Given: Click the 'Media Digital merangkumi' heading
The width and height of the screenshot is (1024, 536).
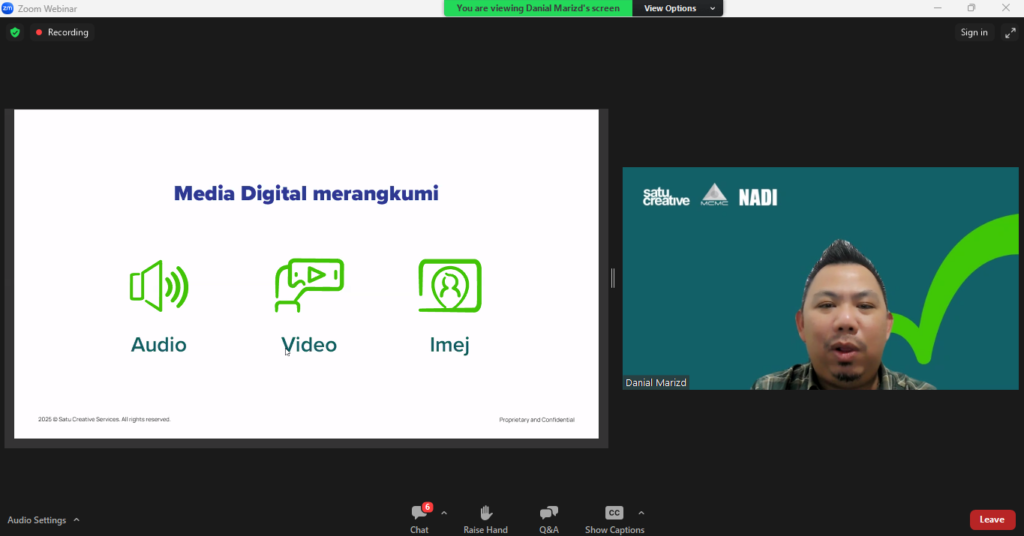Looking at the screenshot, I should 306,193.
